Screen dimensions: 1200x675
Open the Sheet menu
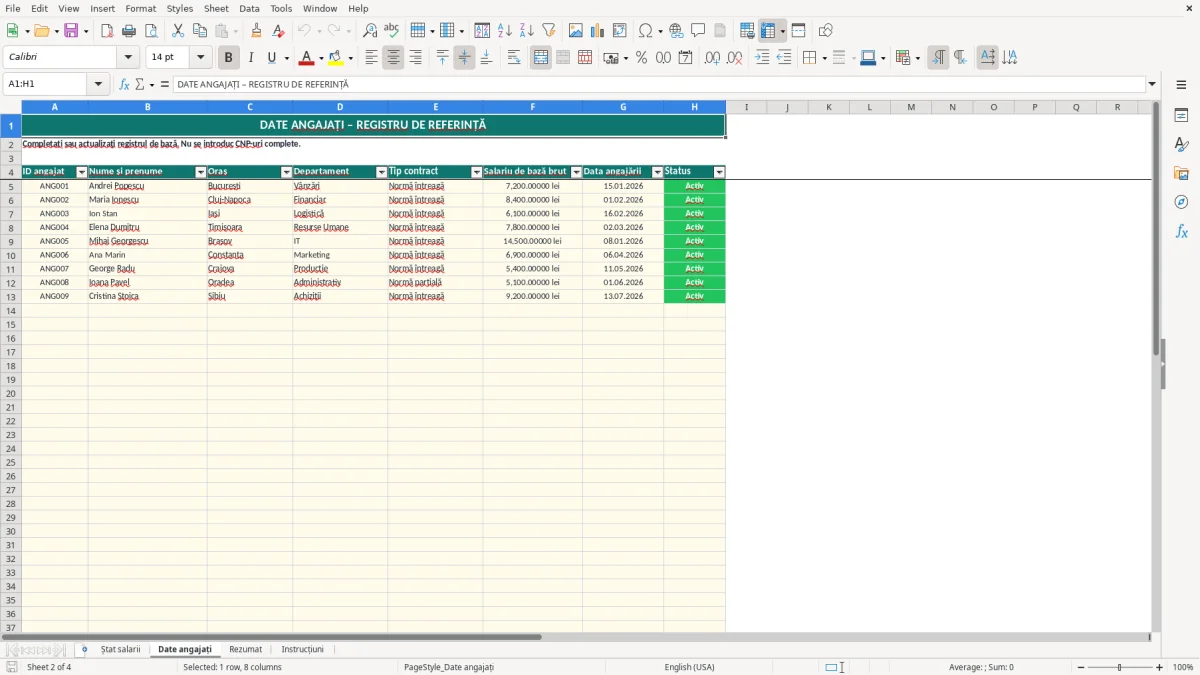pyautogui.click(x=217, y=8)
